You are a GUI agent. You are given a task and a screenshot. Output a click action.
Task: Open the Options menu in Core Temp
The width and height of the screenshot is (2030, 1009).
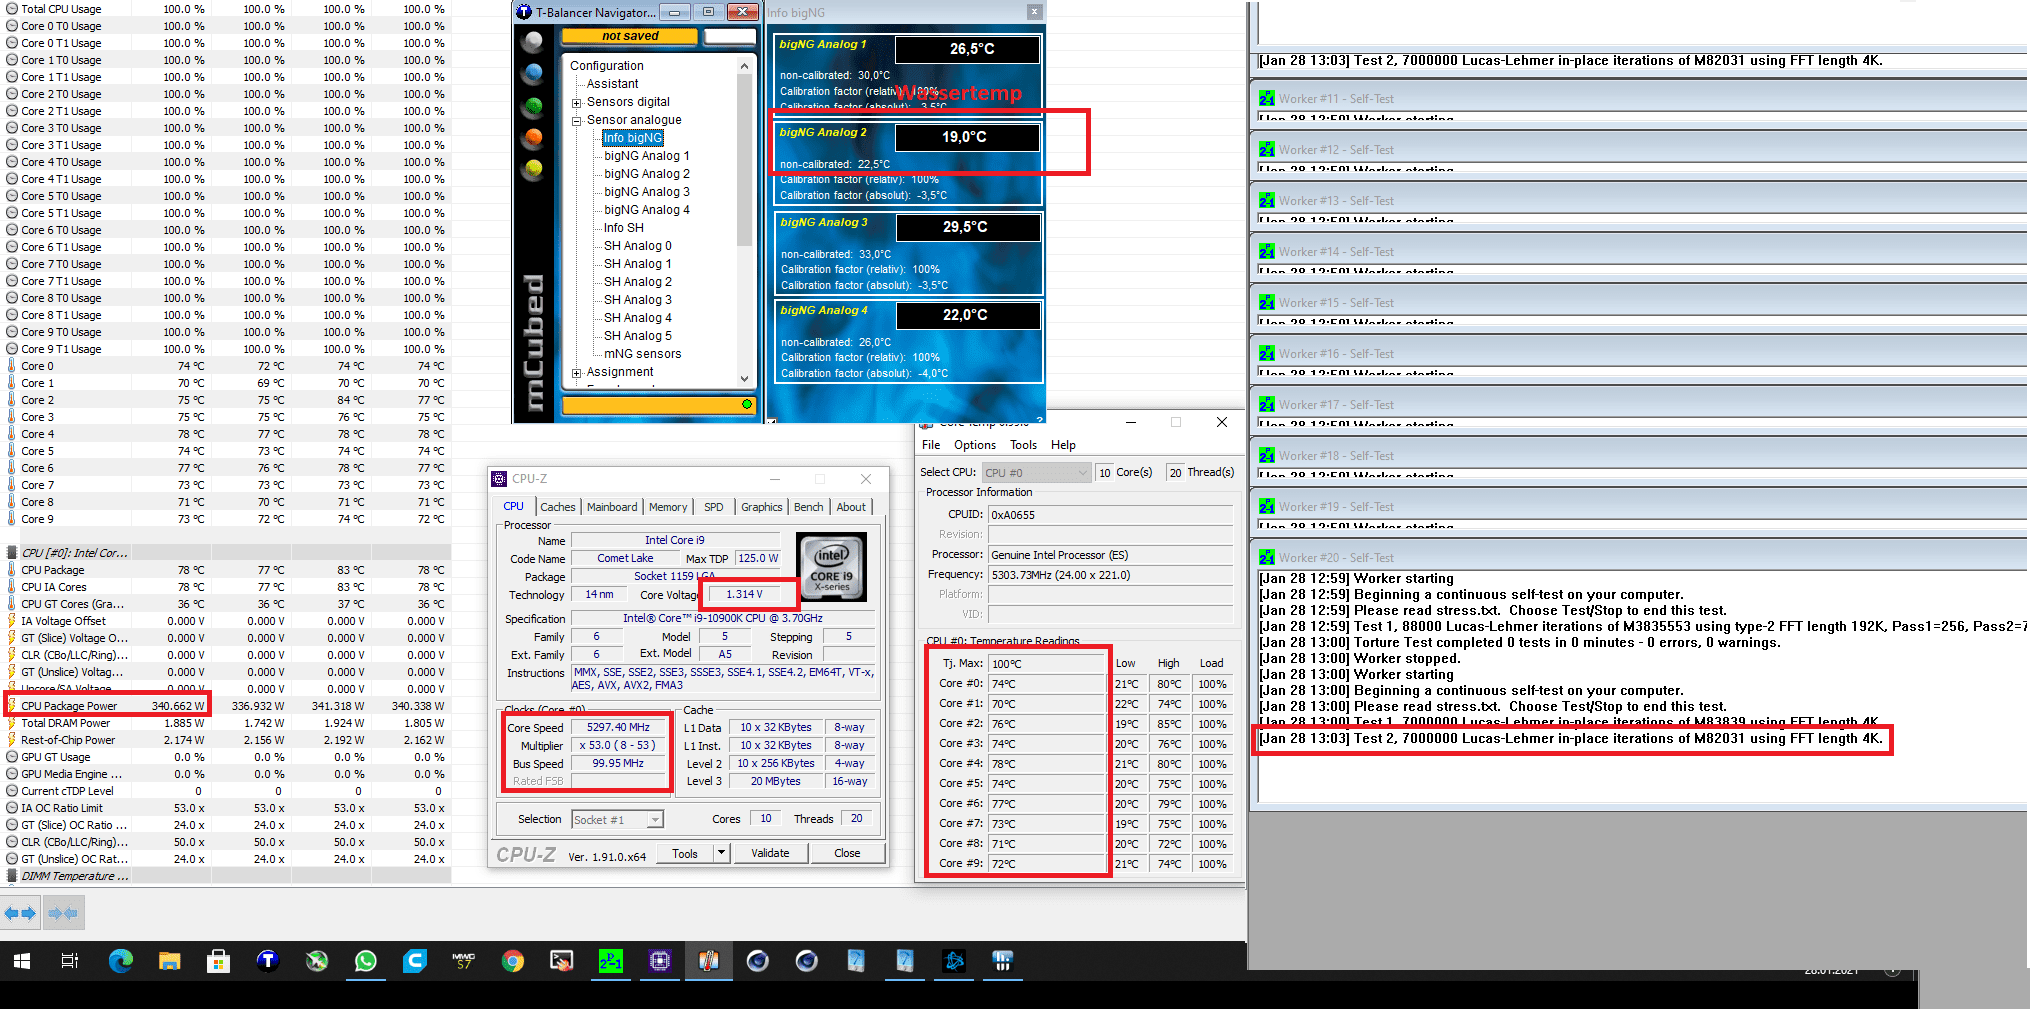tap(974, 445)
